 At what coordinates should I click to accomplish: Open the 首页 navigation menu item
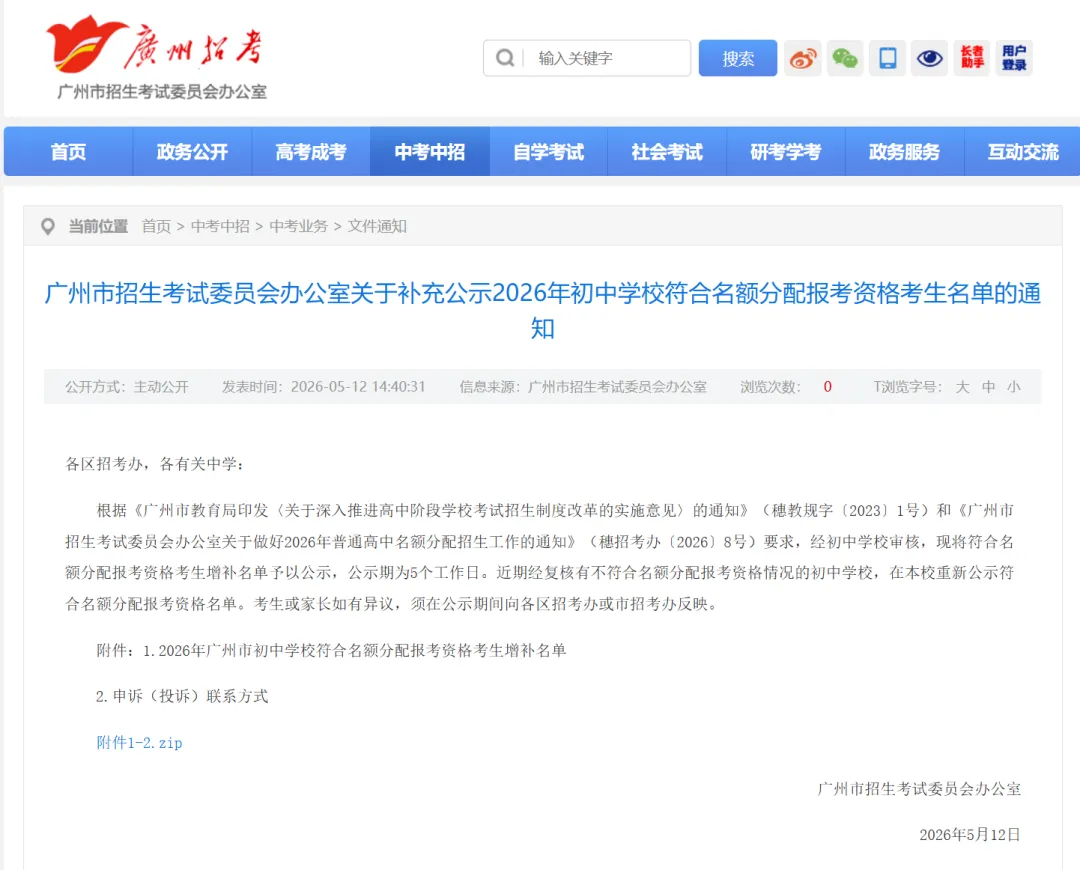click(68, 152)
